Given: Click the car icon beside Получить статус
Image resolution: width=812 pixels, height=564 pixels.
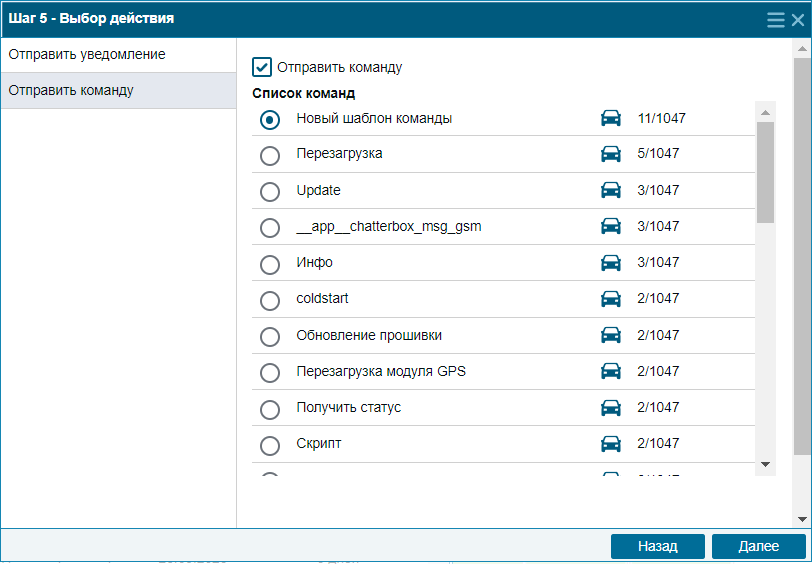Looking at the screenshot, I should (611, 408).
